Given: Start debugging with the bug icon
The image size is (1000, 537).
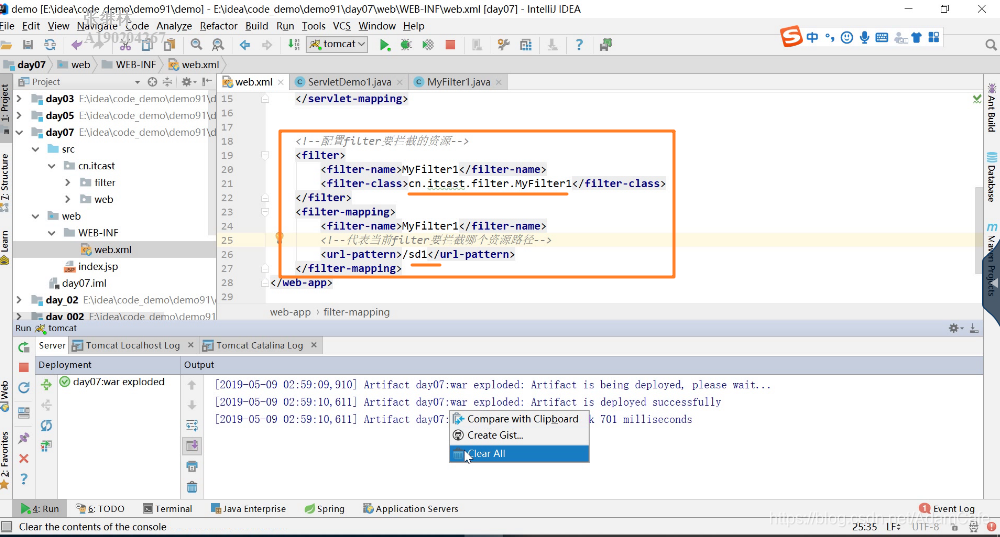Looking at the screenshot, I should (x=406, y=45).
